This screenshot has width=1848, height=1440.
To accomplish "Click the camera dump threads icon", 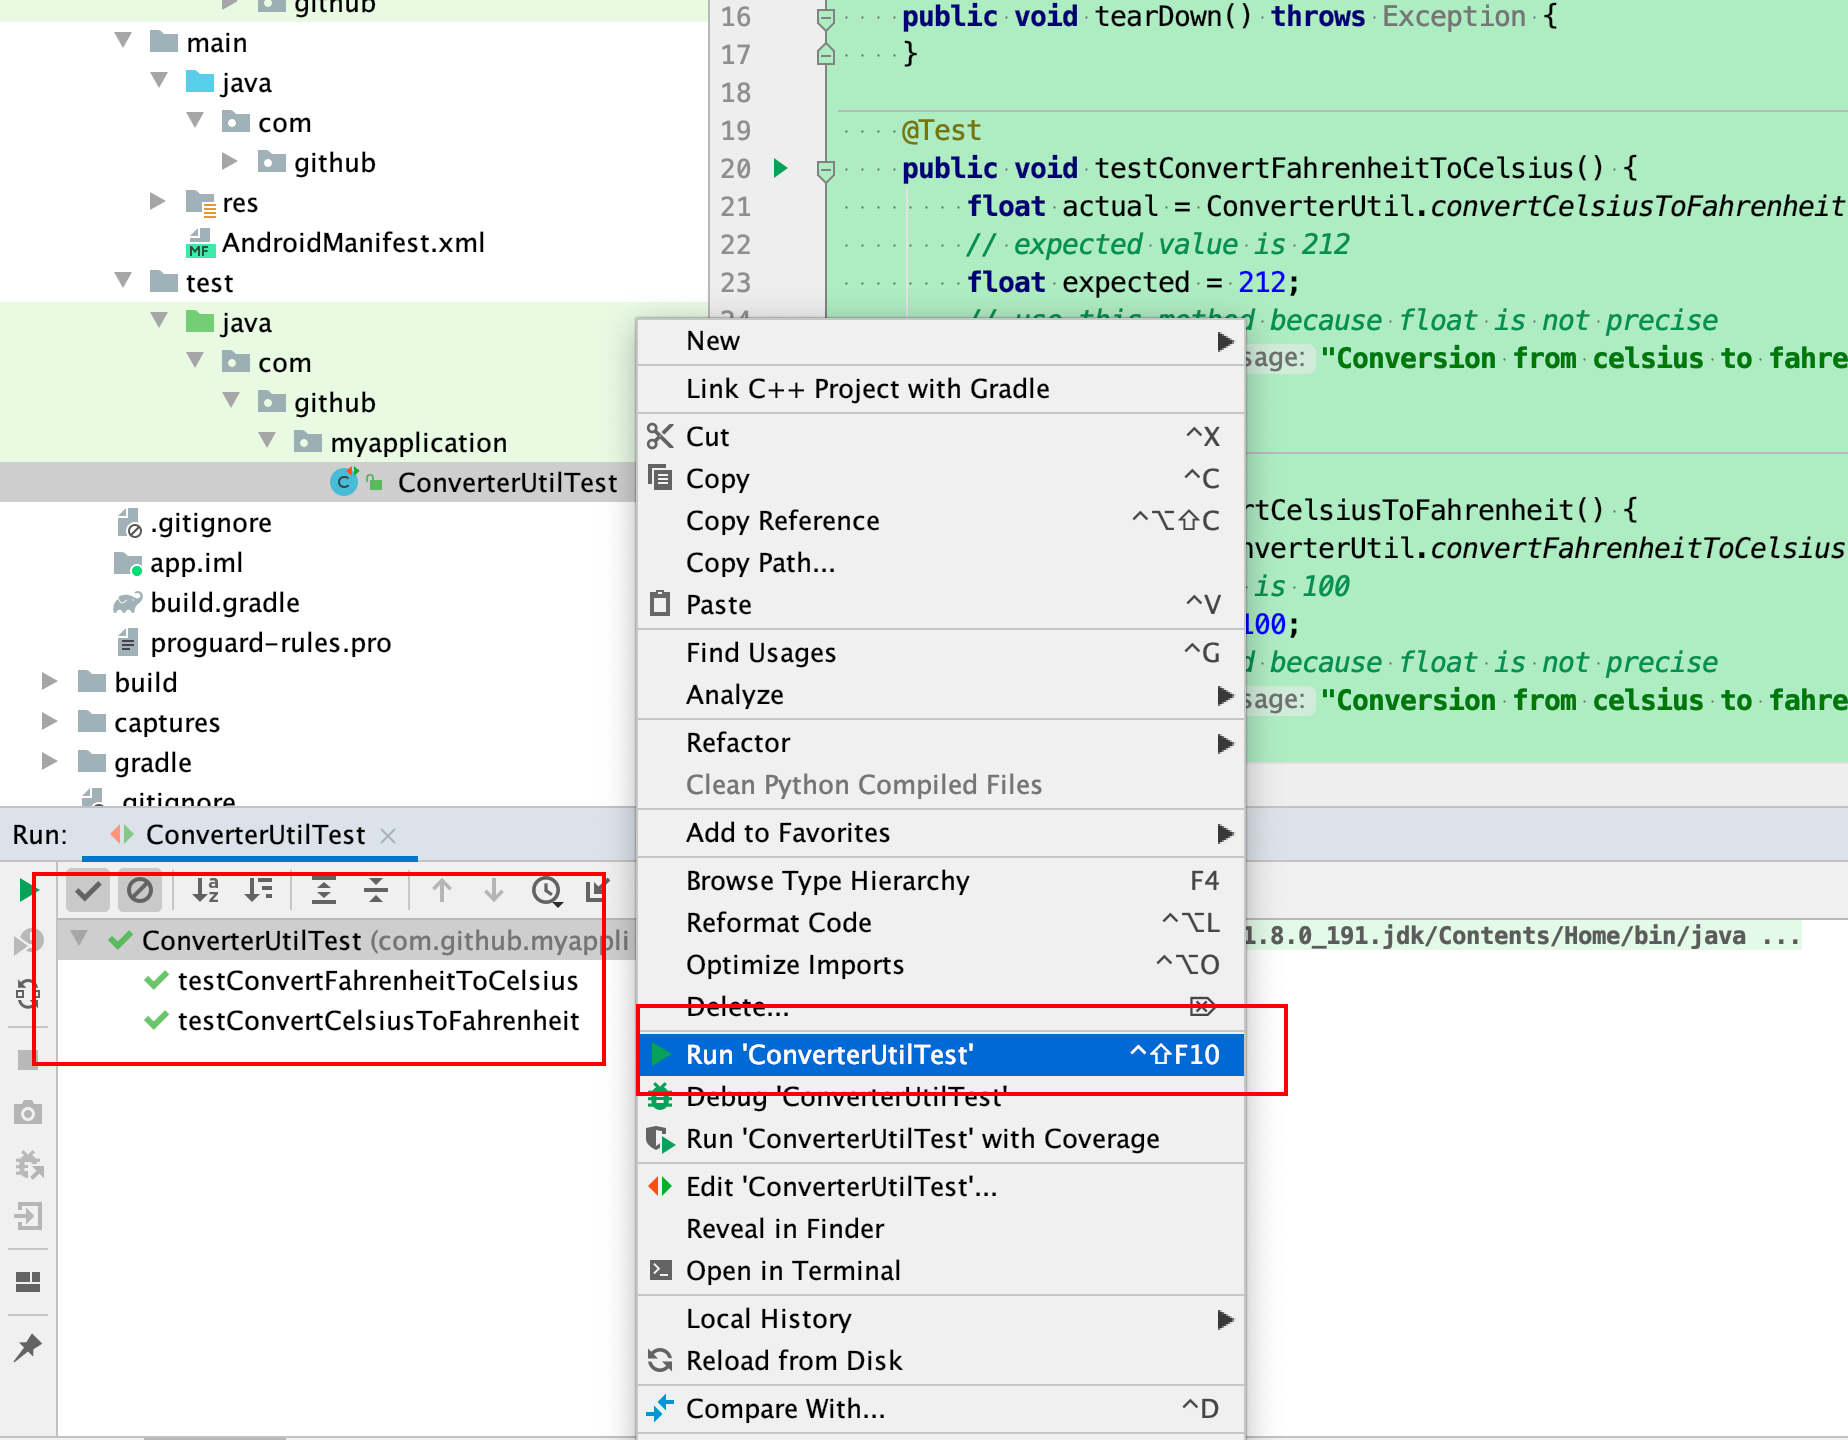I will click(28, 1112).
